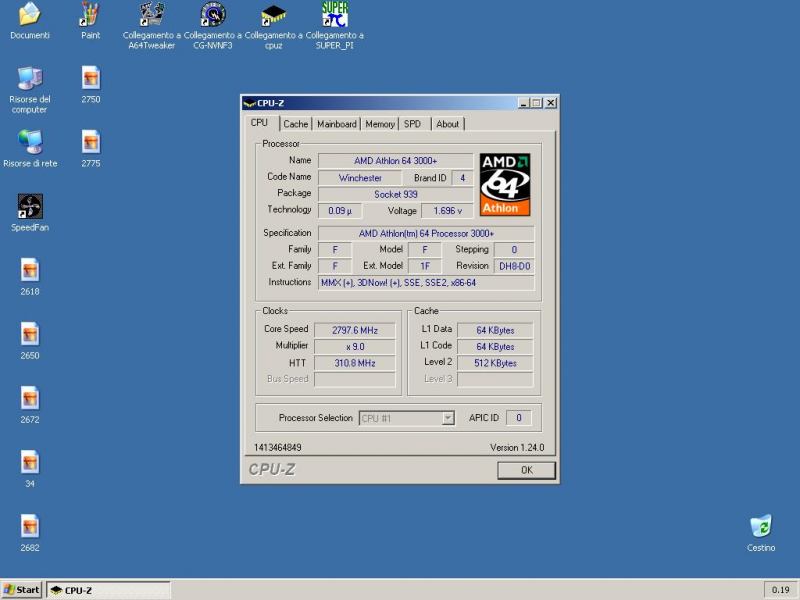This screenshot has width=800, height=600.
Task: Open the Cestino recycle bin
Action: pos(761,527)
